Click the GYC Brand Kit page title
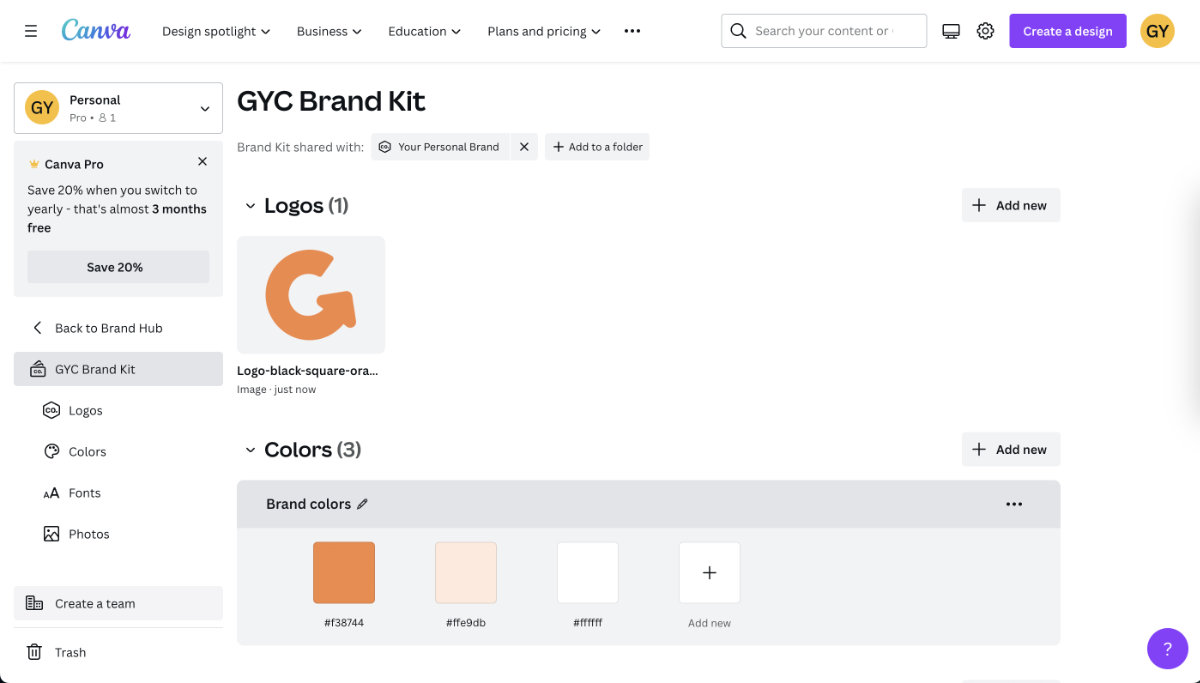 click(331, 101)
